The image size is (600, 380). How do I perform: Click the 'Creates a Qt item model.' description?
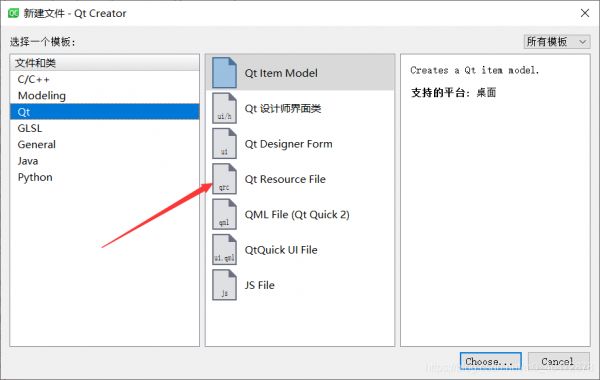coord(474,70)
